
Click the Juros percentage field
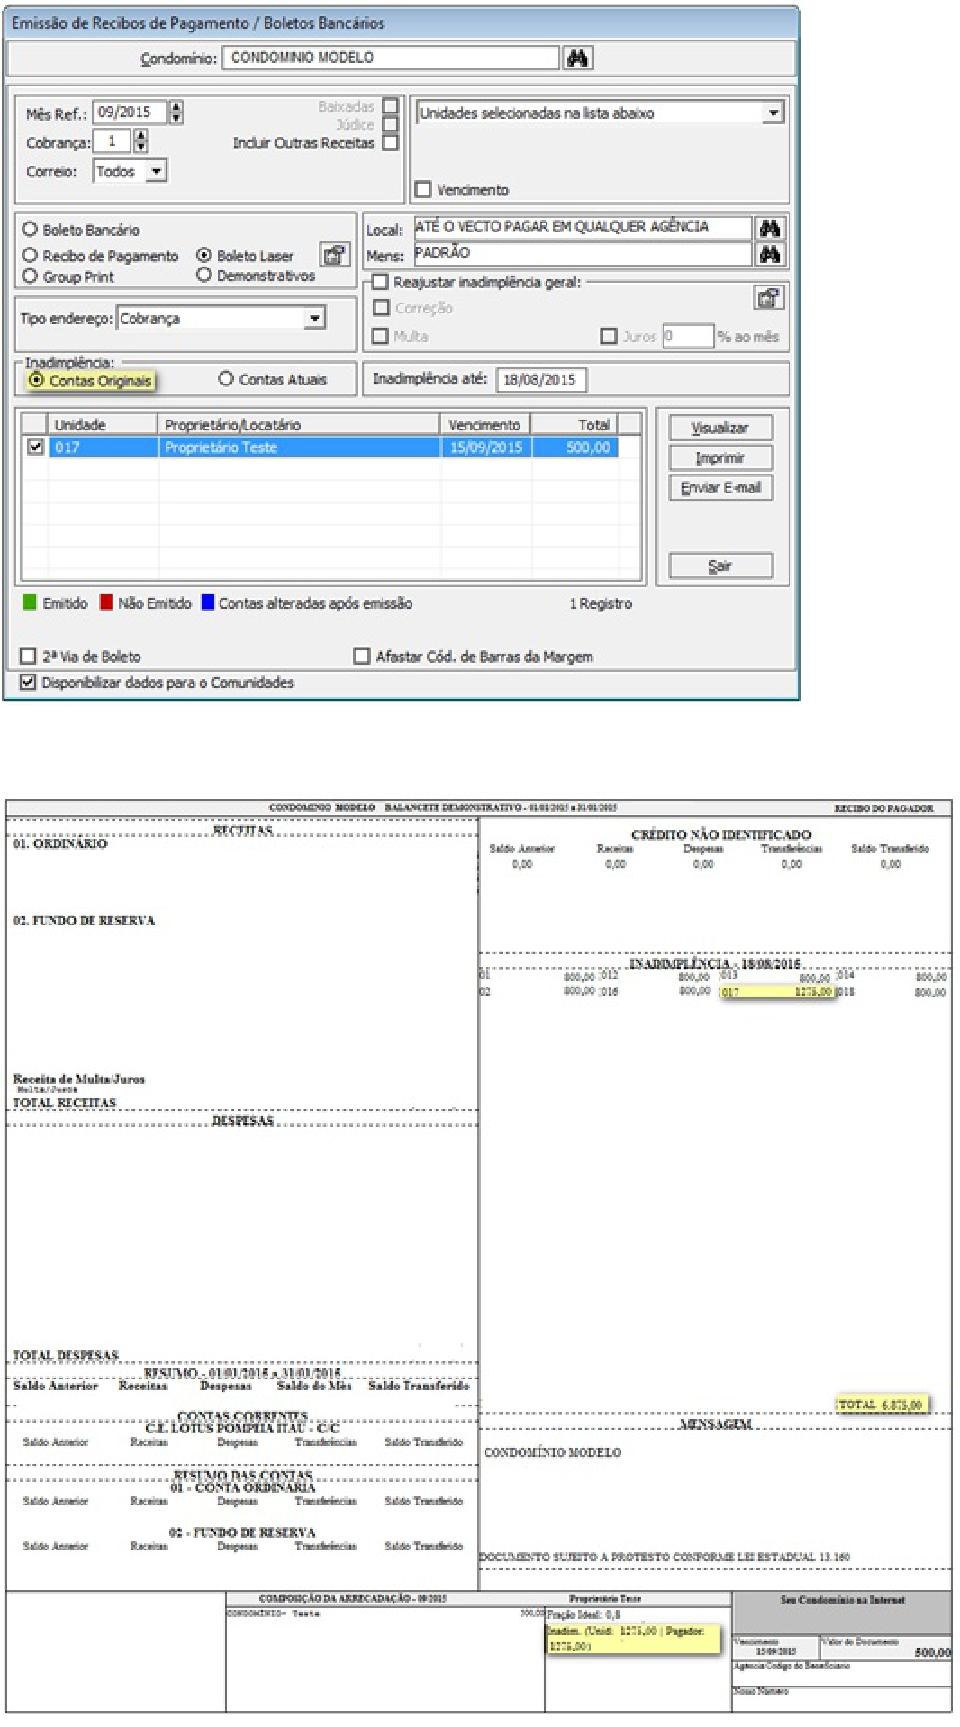coord(687,336)
